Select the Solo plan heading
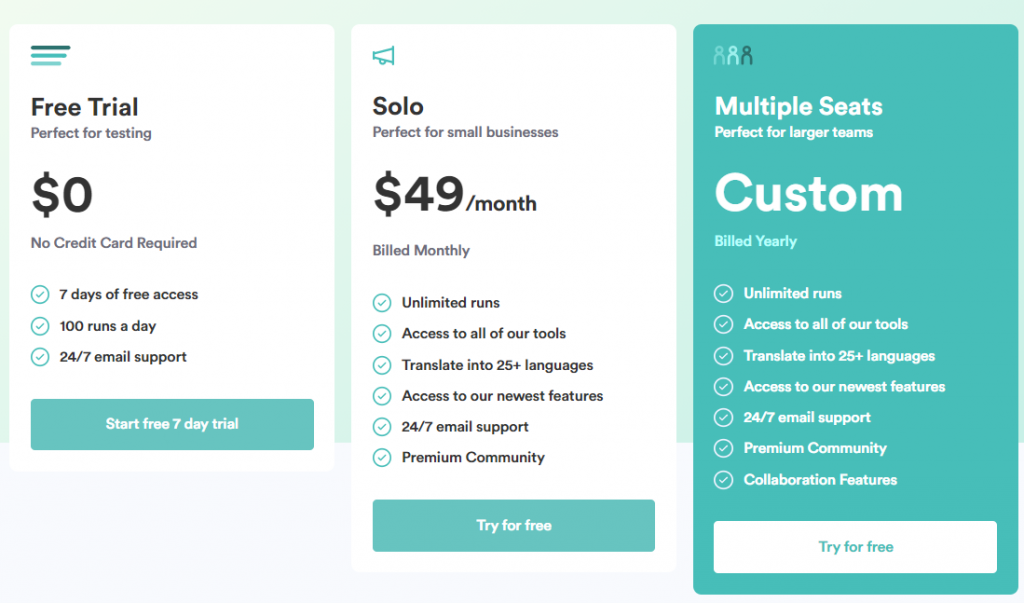The height and width of the screenshot is (603, 1024). tap(398, 106)
